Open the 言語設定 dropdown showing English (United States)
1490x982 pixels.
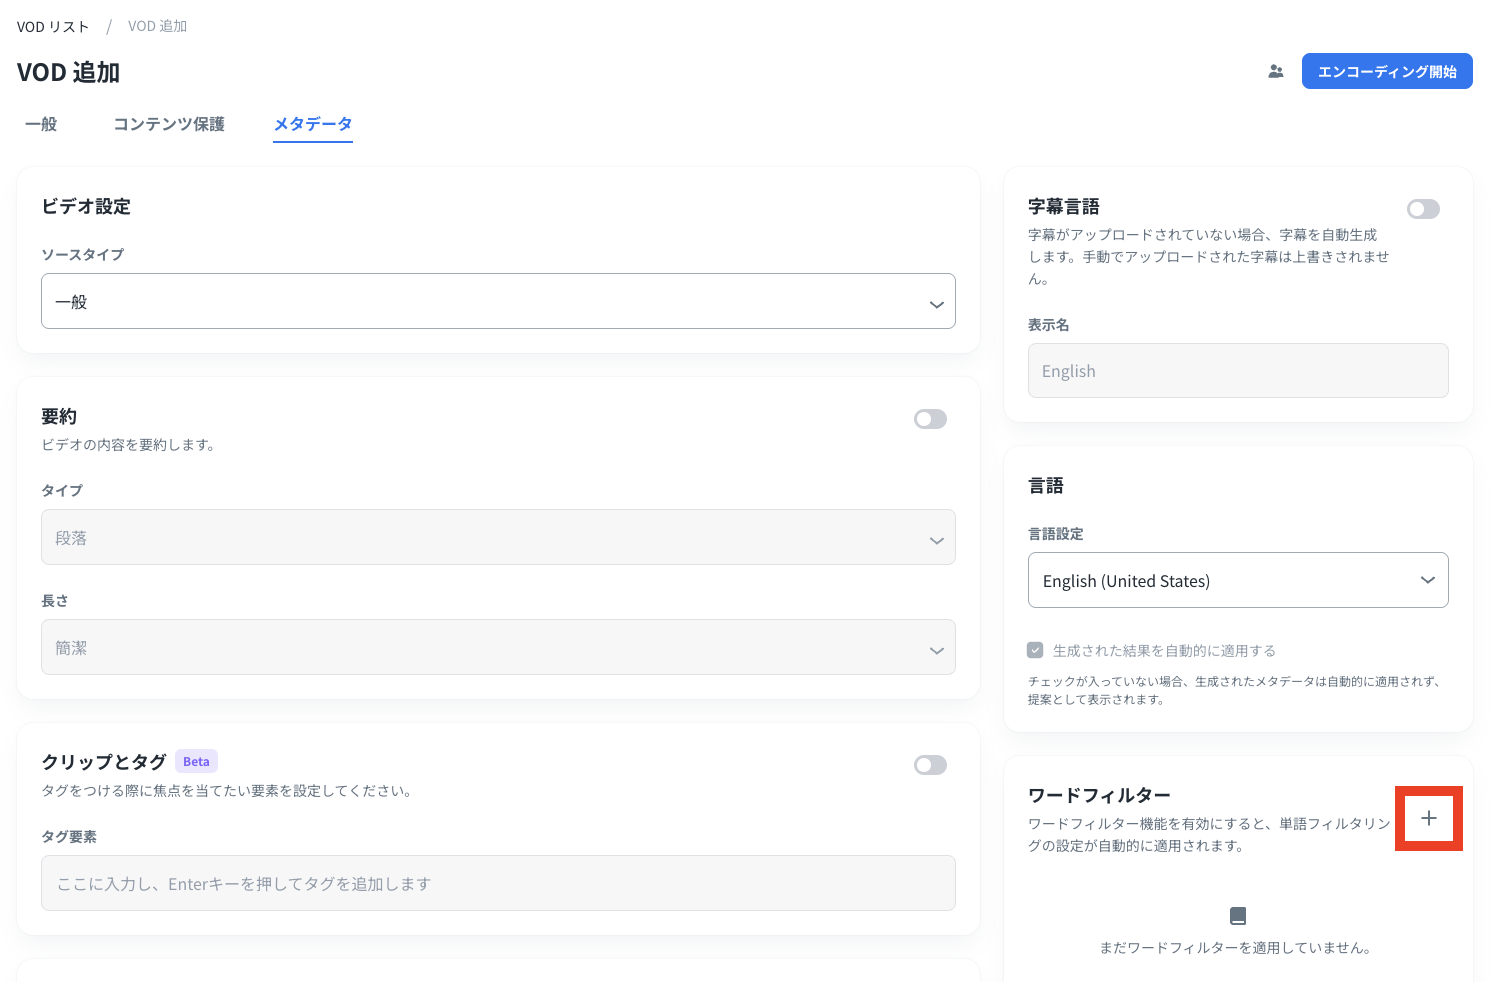(x=1237, y=581)
